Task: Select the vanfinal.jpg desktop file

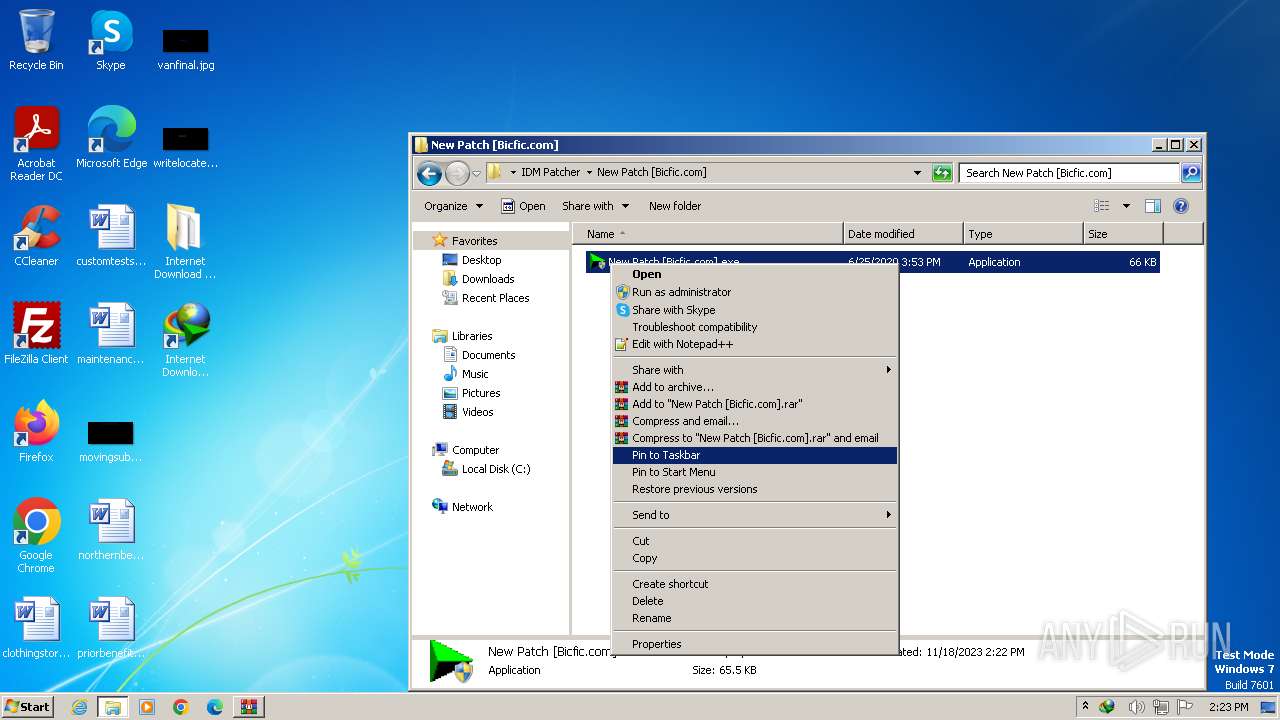Action: click(x=185, y=48)
